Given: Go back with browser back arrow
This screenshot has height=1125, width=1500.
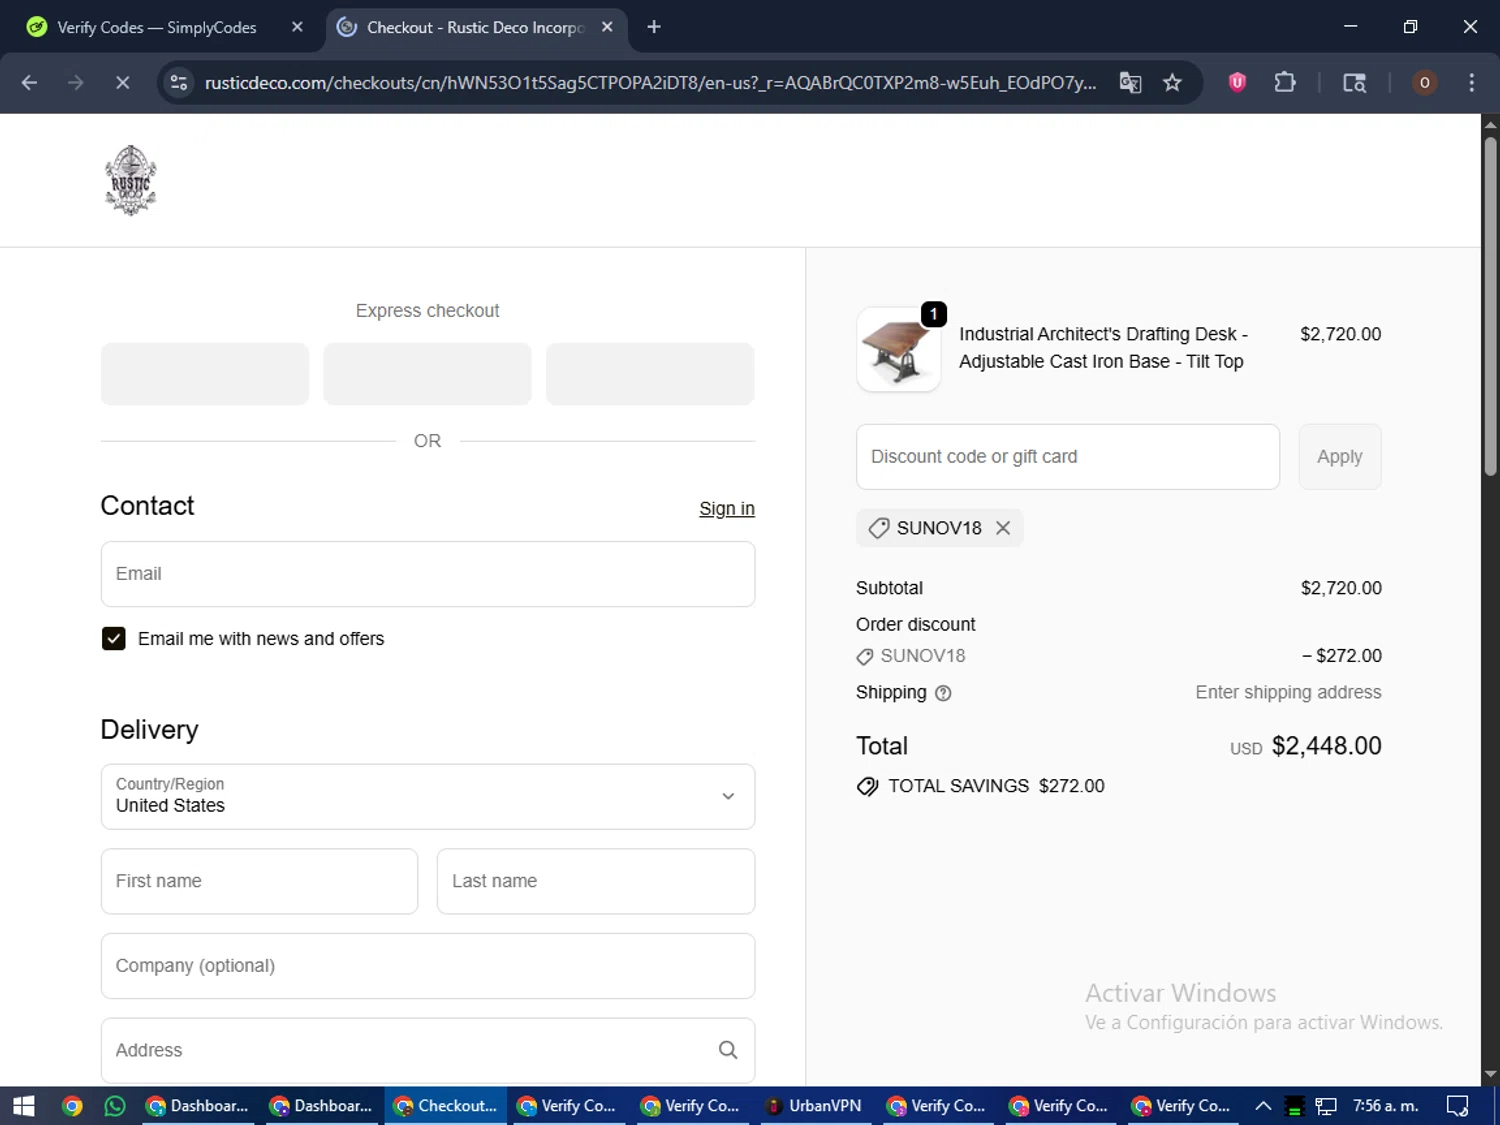Looking at the screenshot, I should [x=29, y=83].
